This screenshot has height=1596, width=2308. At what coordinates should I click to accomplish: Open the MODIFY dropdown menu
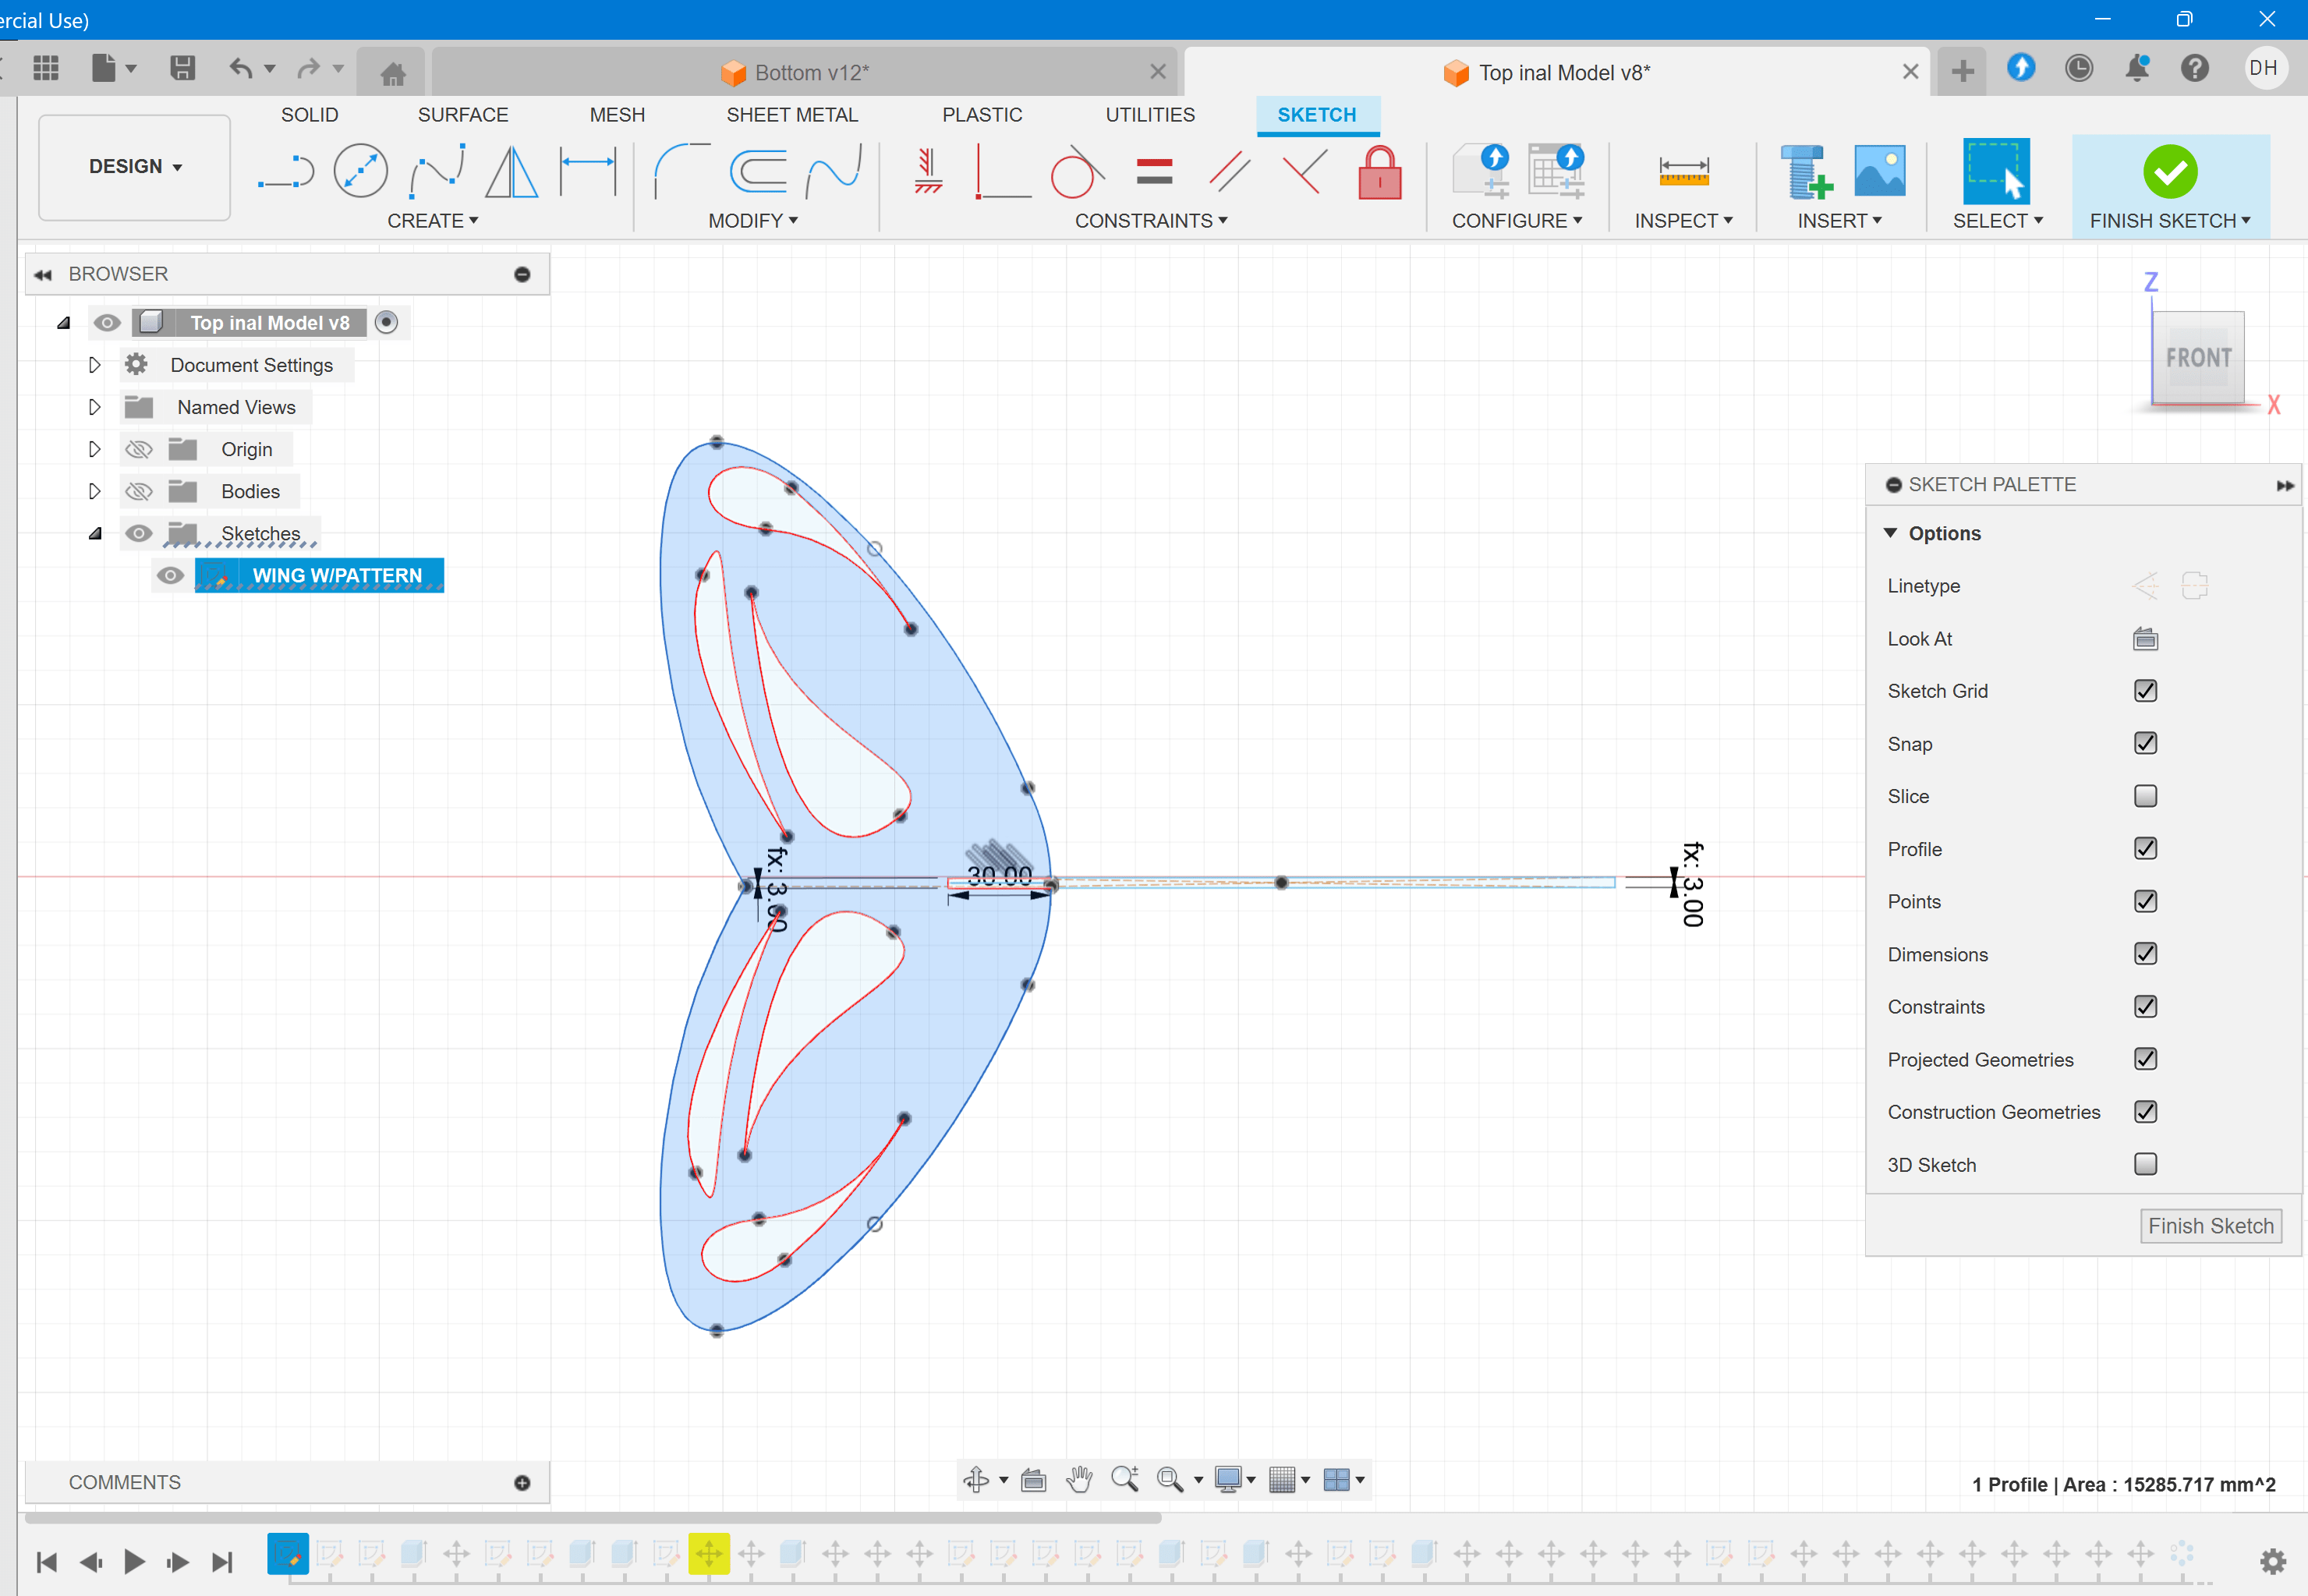click(x=753, y=221)
